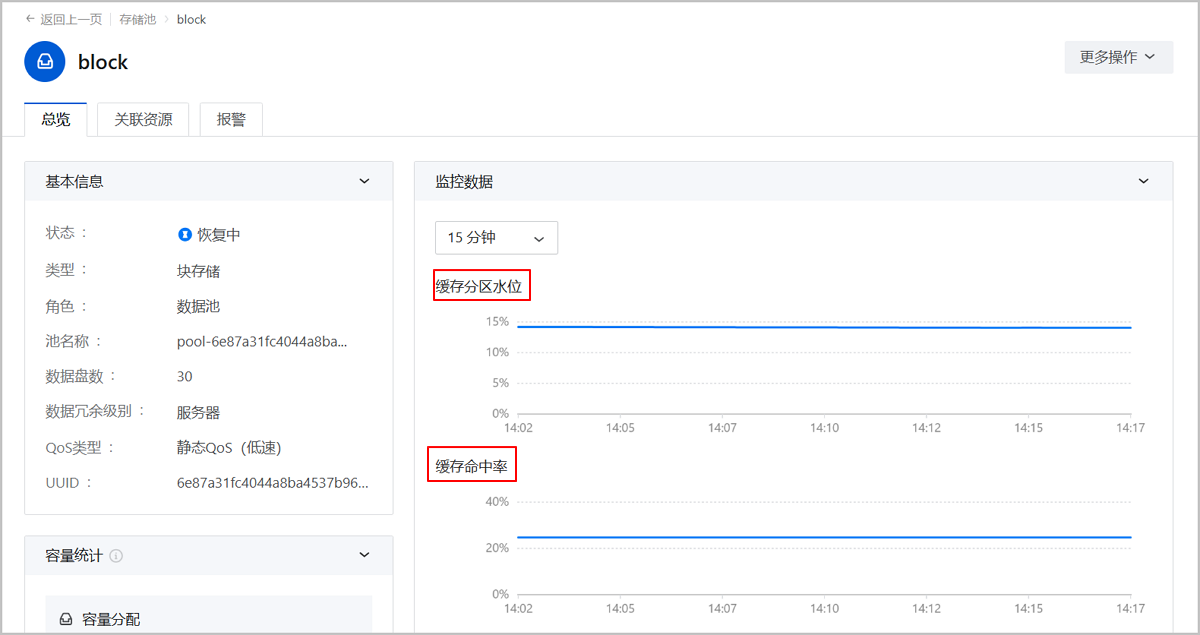Screen dimensions: 1200x635
Task: Click the 块存储 type value
Action: (x=199, y=271)
